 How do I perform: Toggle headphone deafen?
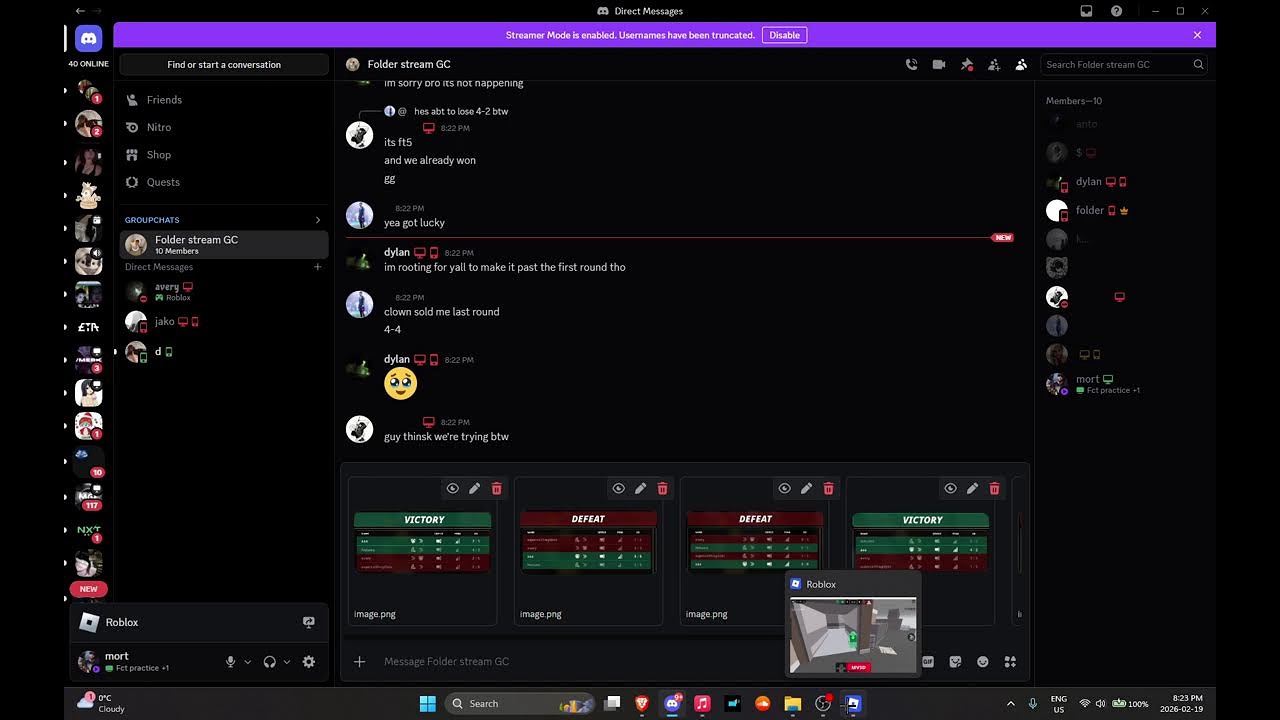pyautogui.click(x=269, y=662)
